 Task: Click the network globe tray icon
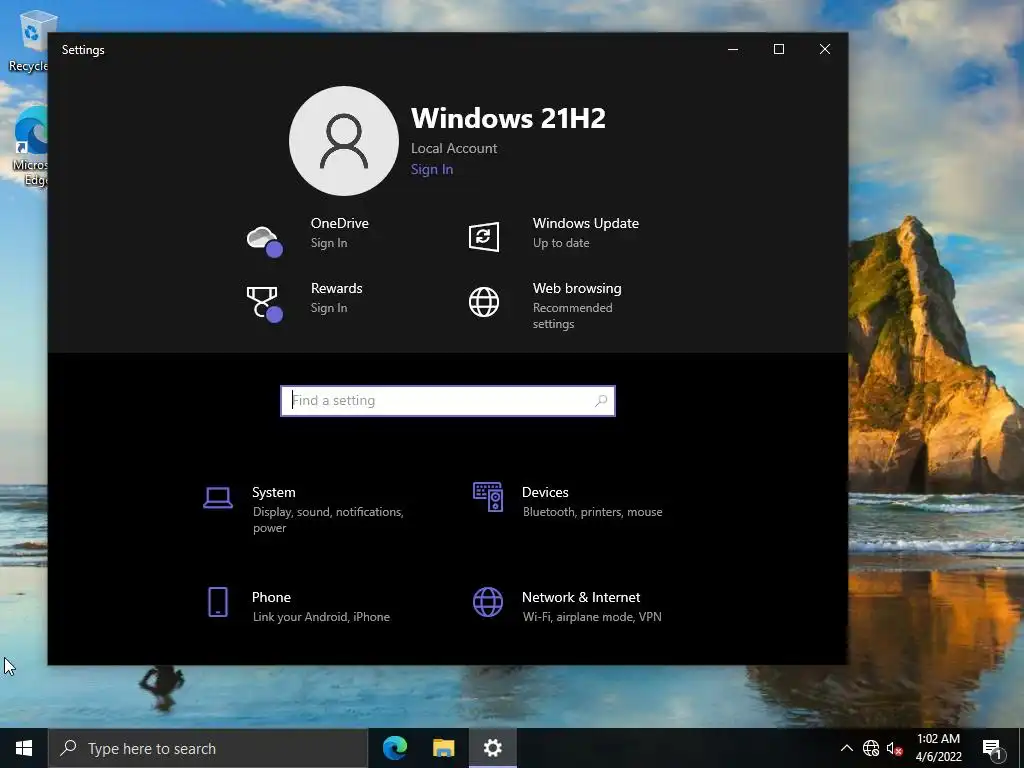871,748
